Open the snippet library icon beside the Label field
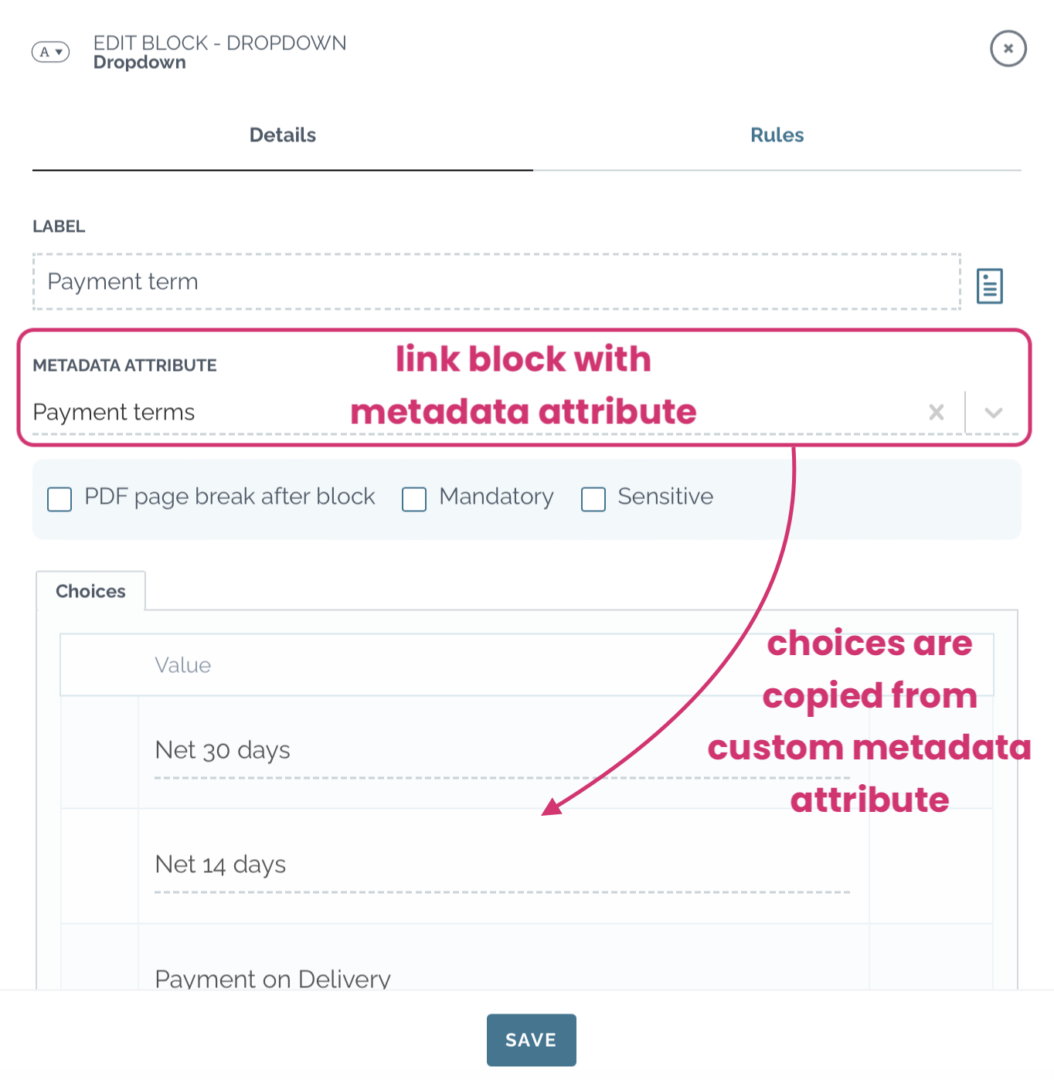The image size is (1054, 1080). [x=989, y=286]
